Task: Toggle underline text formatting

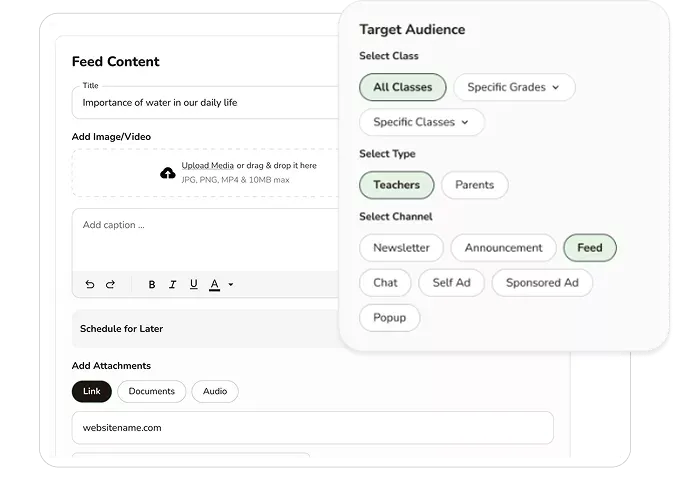Action: pyautogui.click(x=193, y=285)
